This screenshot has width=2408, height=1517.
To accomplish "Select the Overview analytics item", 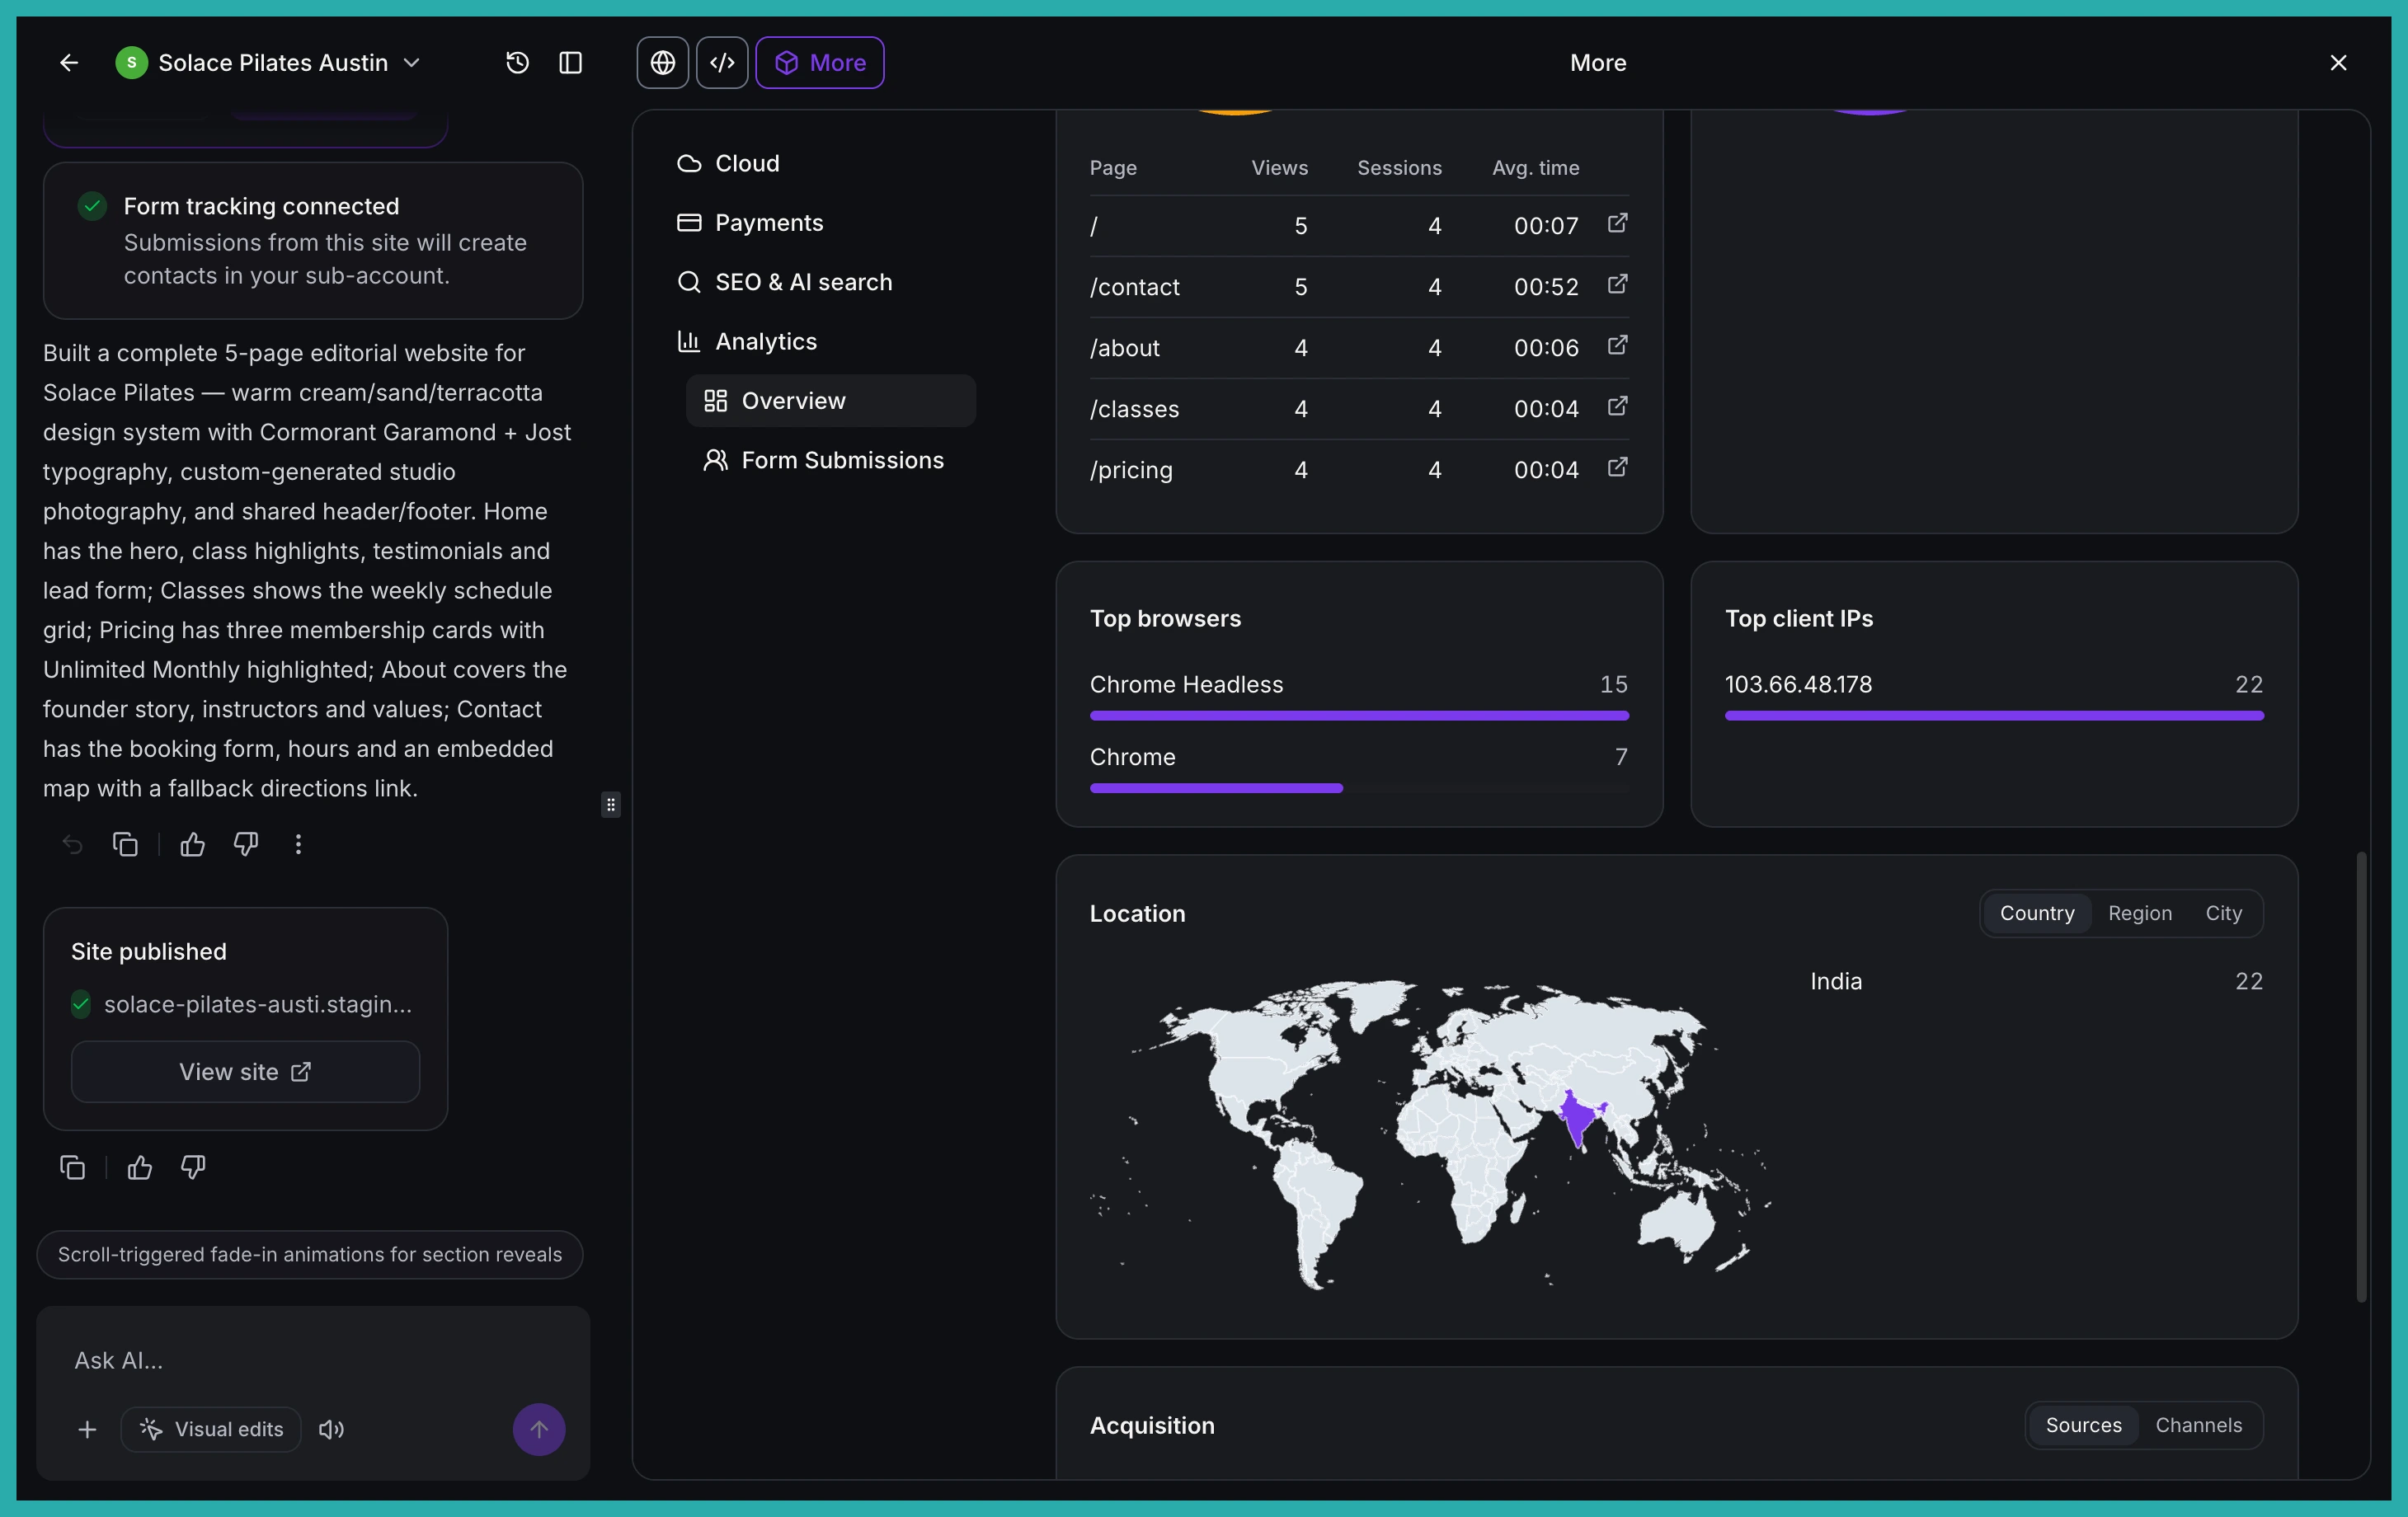I will click(x=830, y=401).
